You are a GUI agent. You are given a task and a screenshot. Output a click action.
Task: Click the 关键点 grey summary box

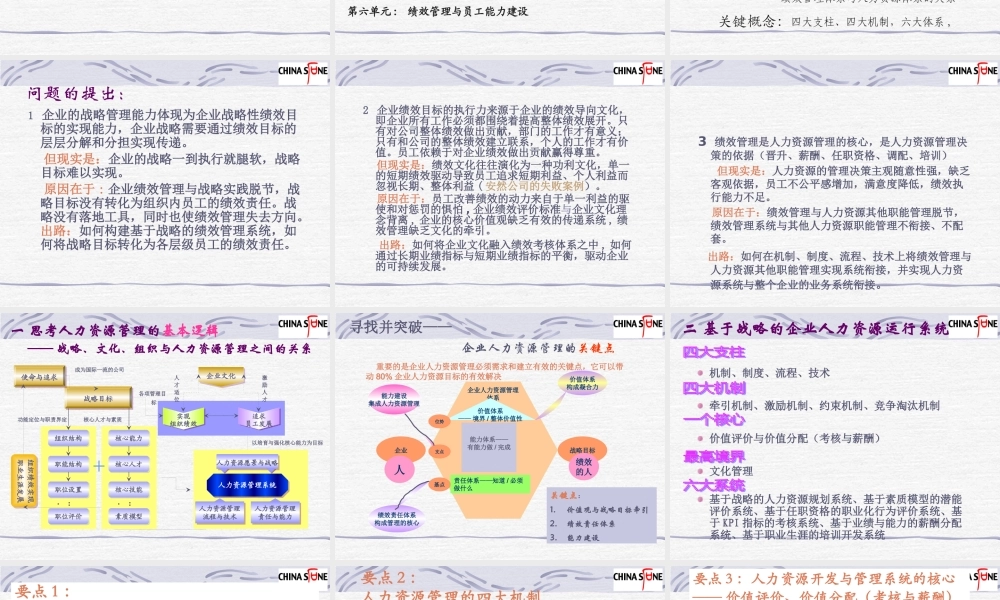click(601, 516)
